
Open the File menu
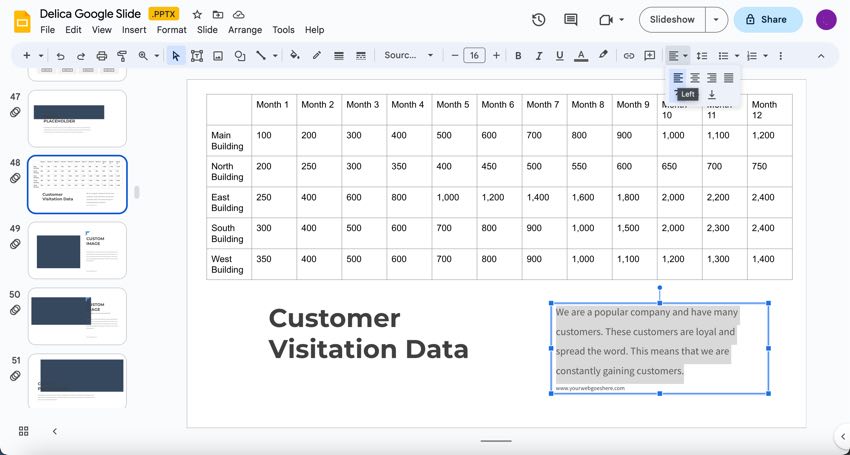pos(47,30)
